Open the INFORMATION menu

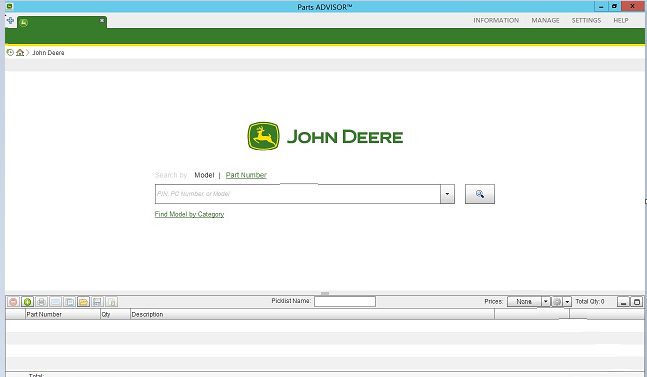pyautogui.click(x=496, y=20)
